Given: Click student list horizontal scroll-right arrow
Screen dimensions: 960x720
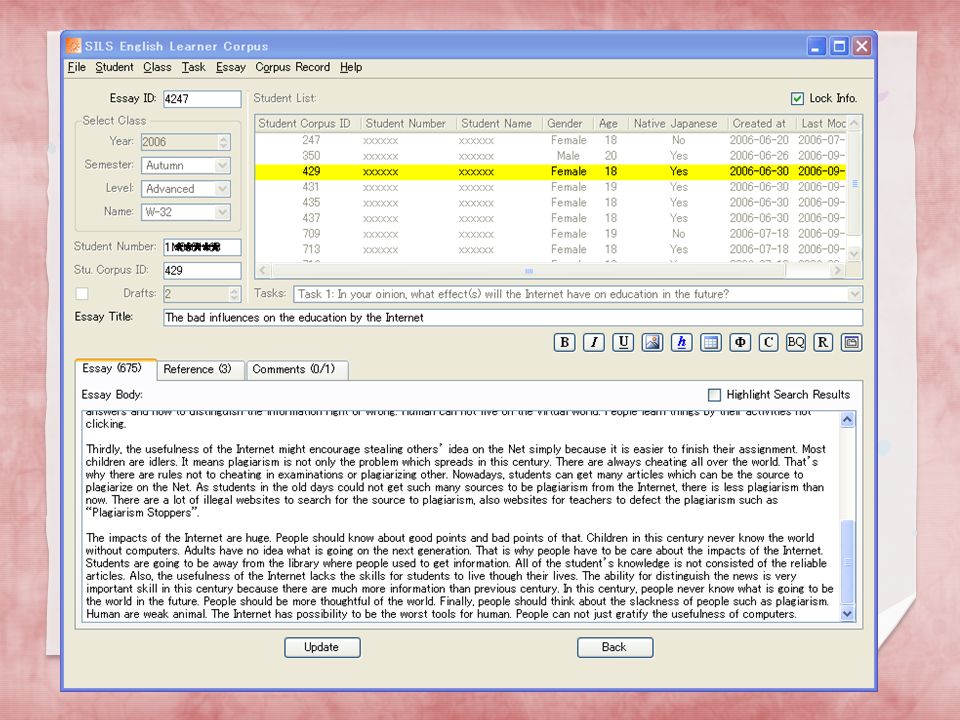Looking at the screenshot, I should (x=838, y=270).
